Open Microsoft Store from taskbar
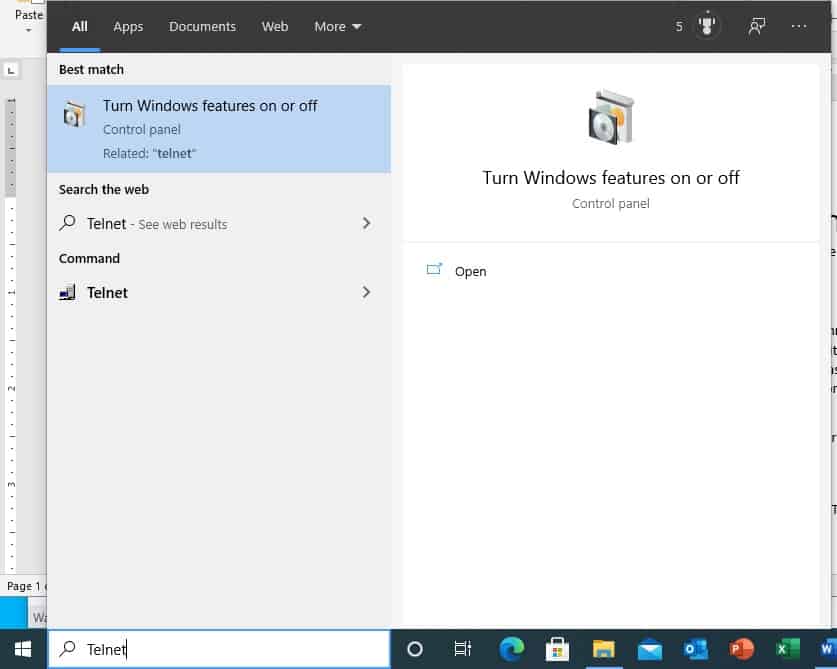 click(557, 649)
